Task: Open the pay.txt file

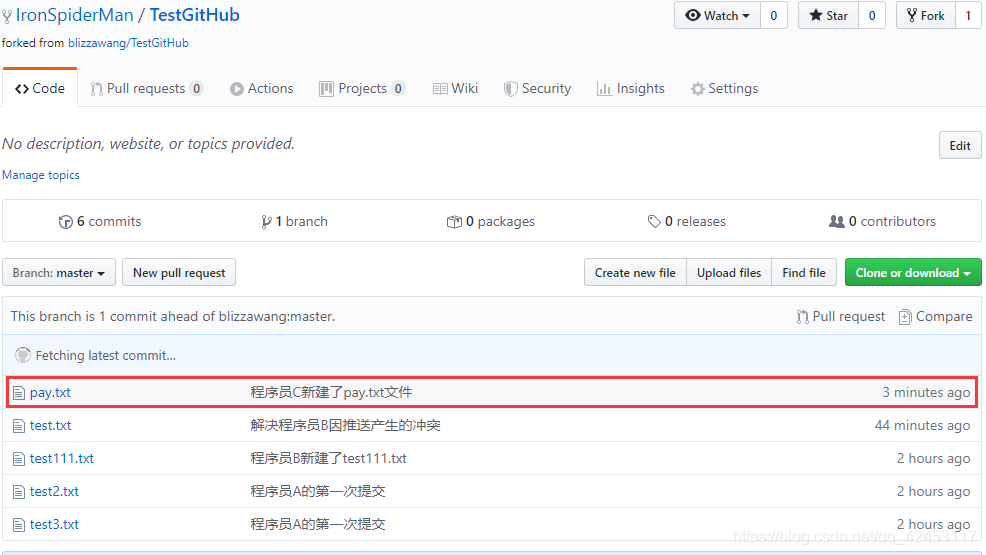Action: pos(50,392)
